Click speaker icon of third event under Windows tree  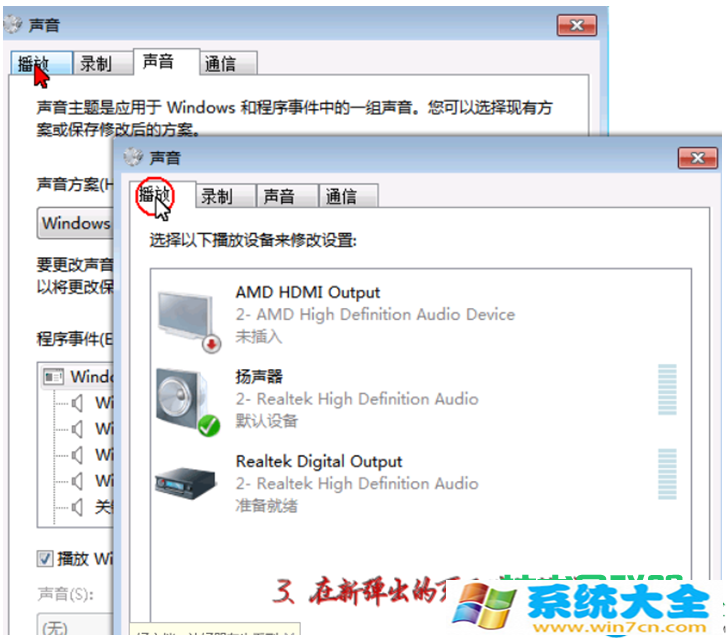78,455
